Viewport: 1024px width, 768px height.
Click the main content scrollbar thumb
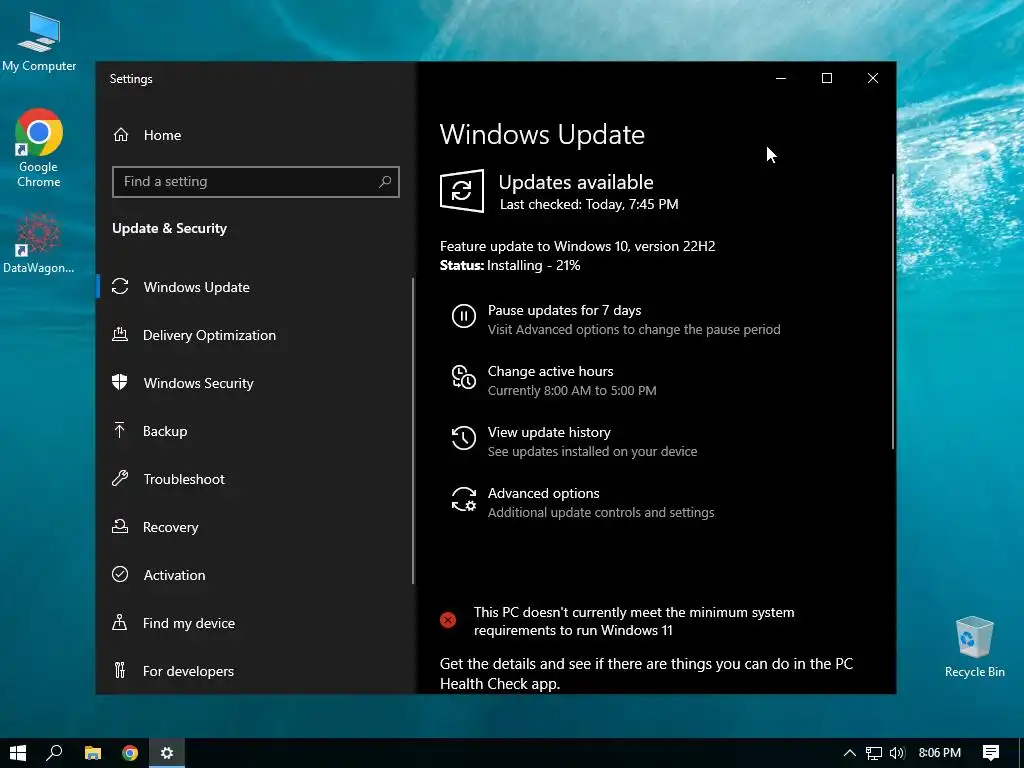tap(893, 312)
